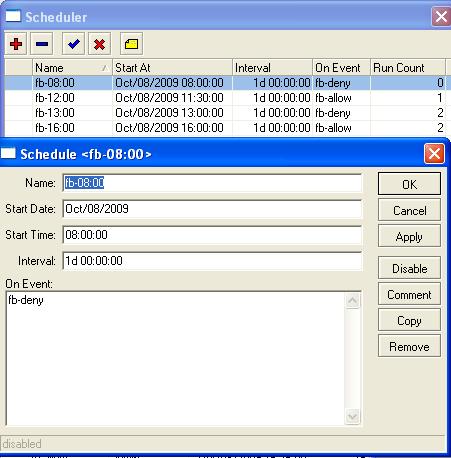Sort list by Name column header
451x458 pixels.
[x=72, y=68]
